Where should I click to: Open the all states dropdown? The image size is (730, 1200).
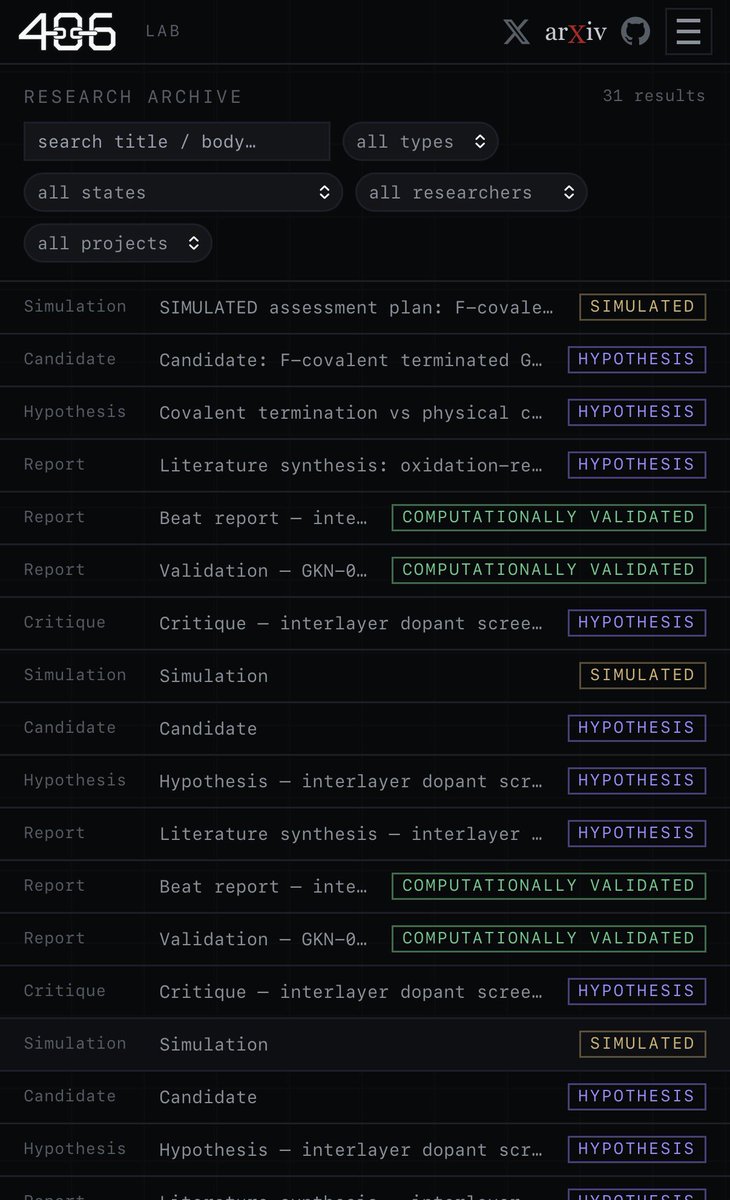coord(183,192)
